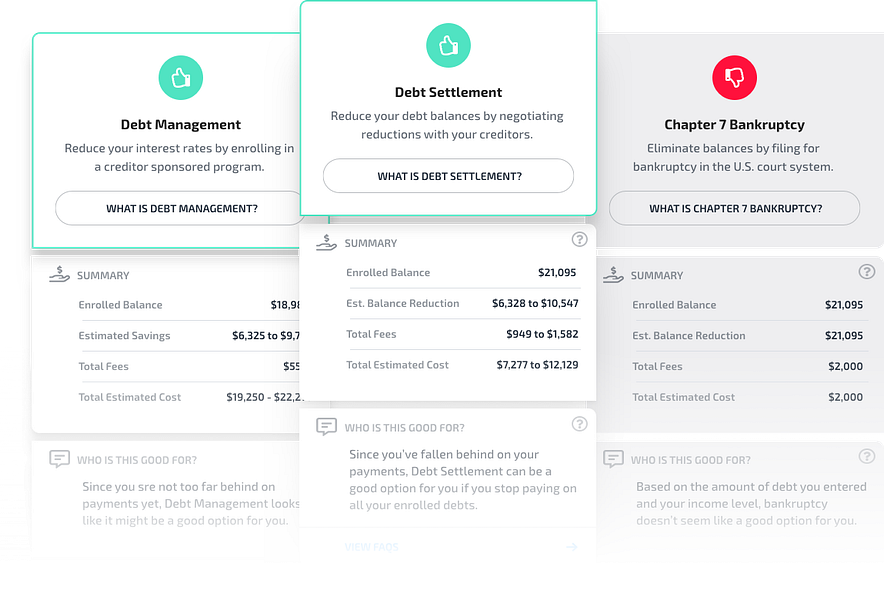Open the What Is Chapter 7 Bankruptcy button
This screenshot has height=600, width=884.
coord(735,209)
